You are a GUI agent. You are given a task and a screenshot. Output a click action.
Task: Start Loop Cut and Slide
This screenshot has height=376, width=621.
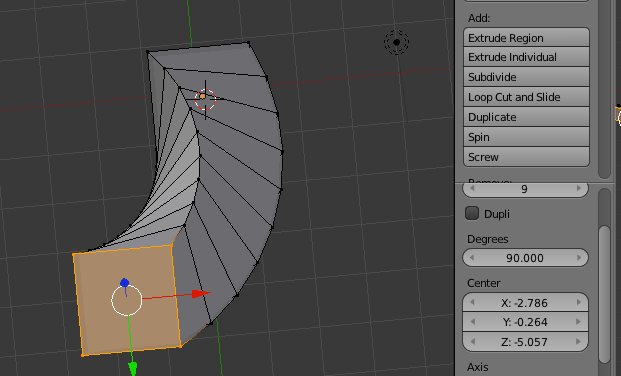coord(526,97)
